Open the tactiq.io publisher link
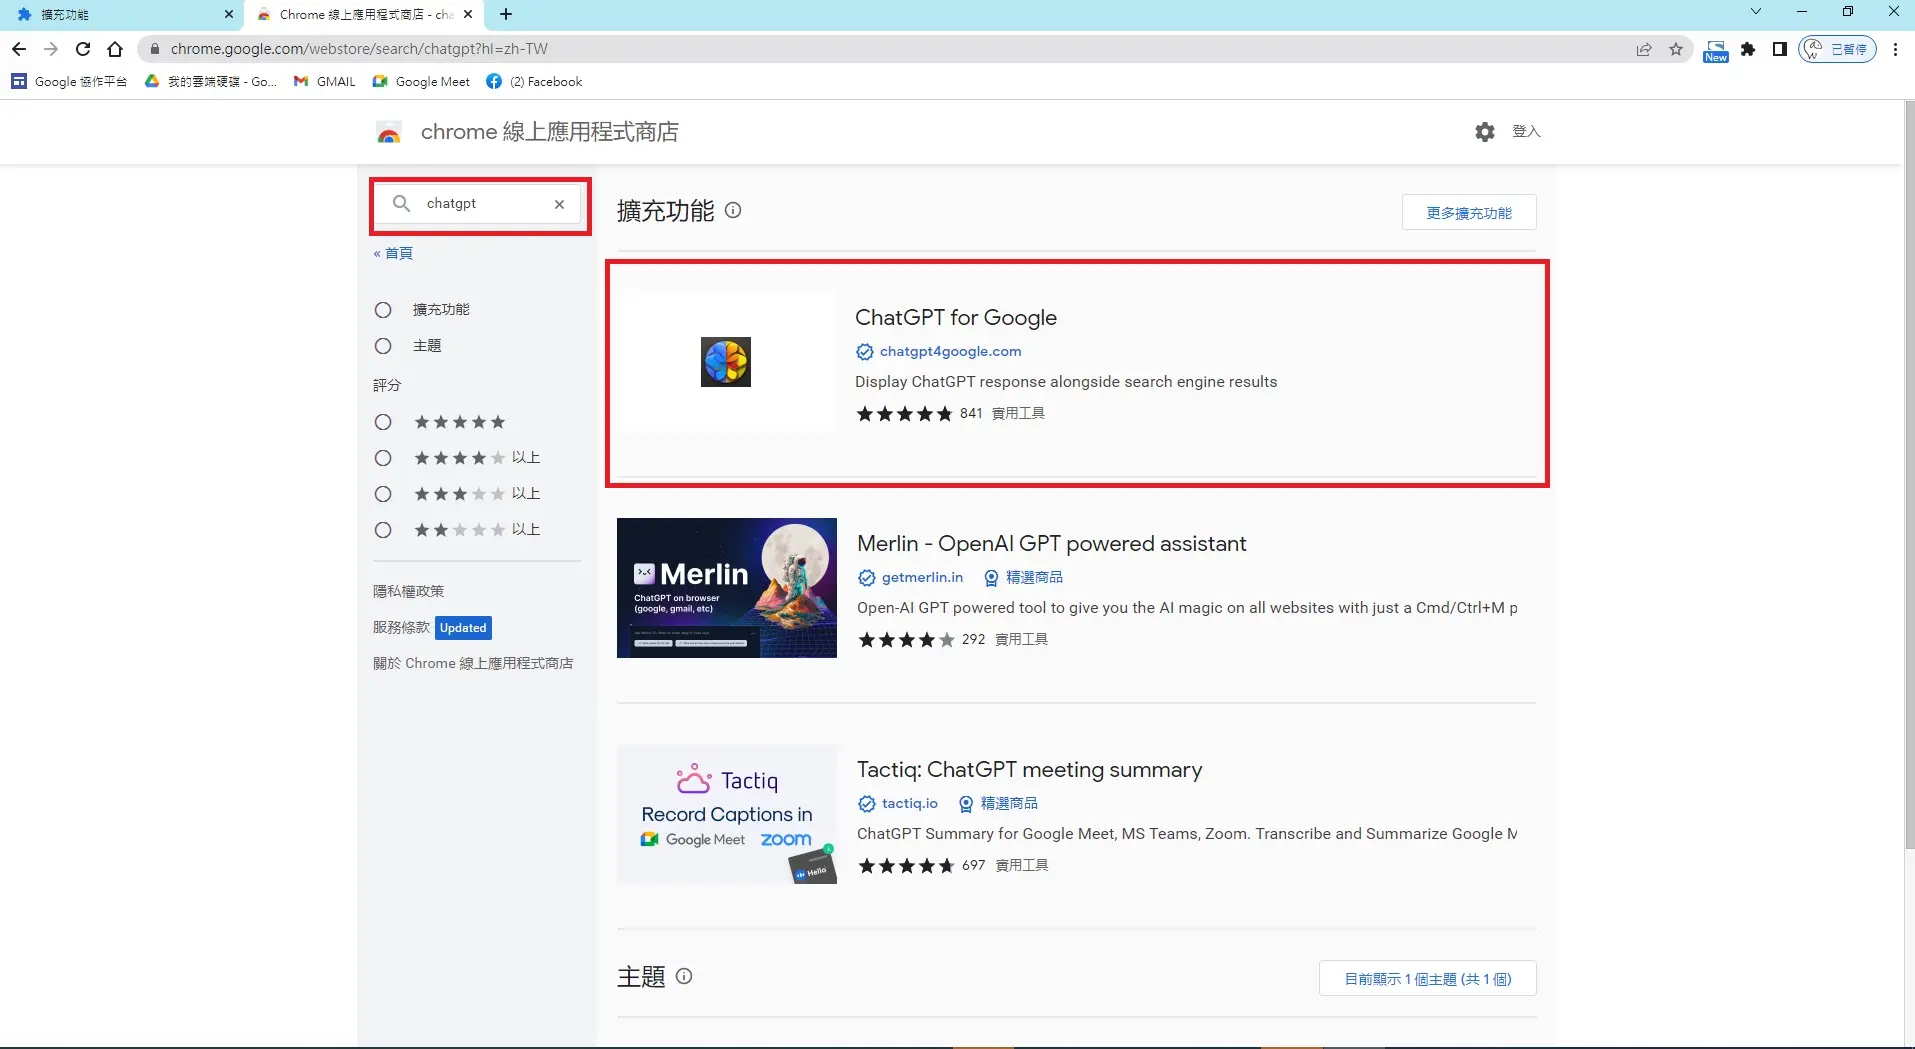 tap(909, 804)
